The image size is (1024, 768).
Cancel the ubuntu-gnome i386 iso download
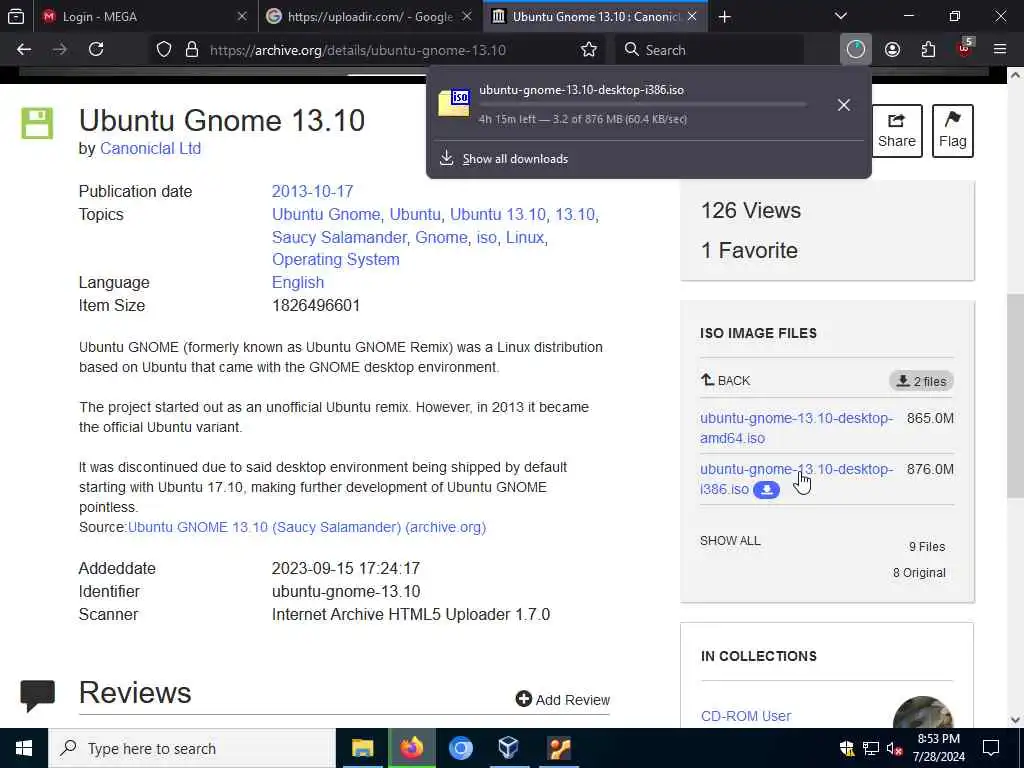(x=844, y=104)
